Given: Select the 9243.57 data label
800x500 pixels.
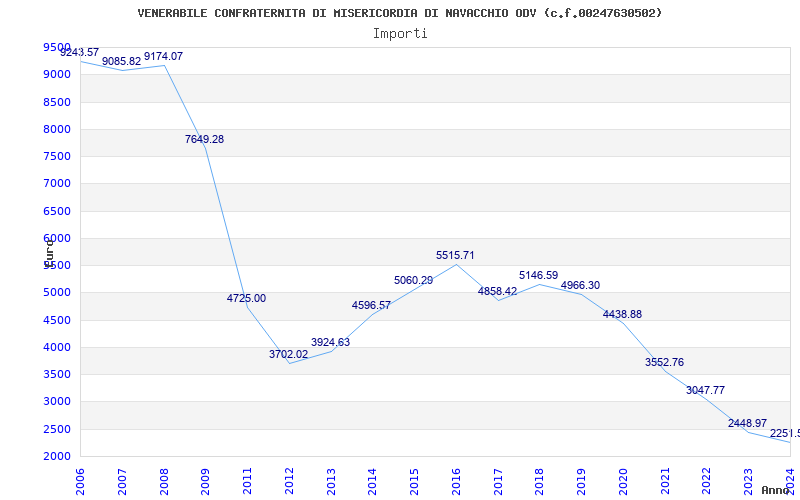Looking at the screenshot, I should point(80,52).
